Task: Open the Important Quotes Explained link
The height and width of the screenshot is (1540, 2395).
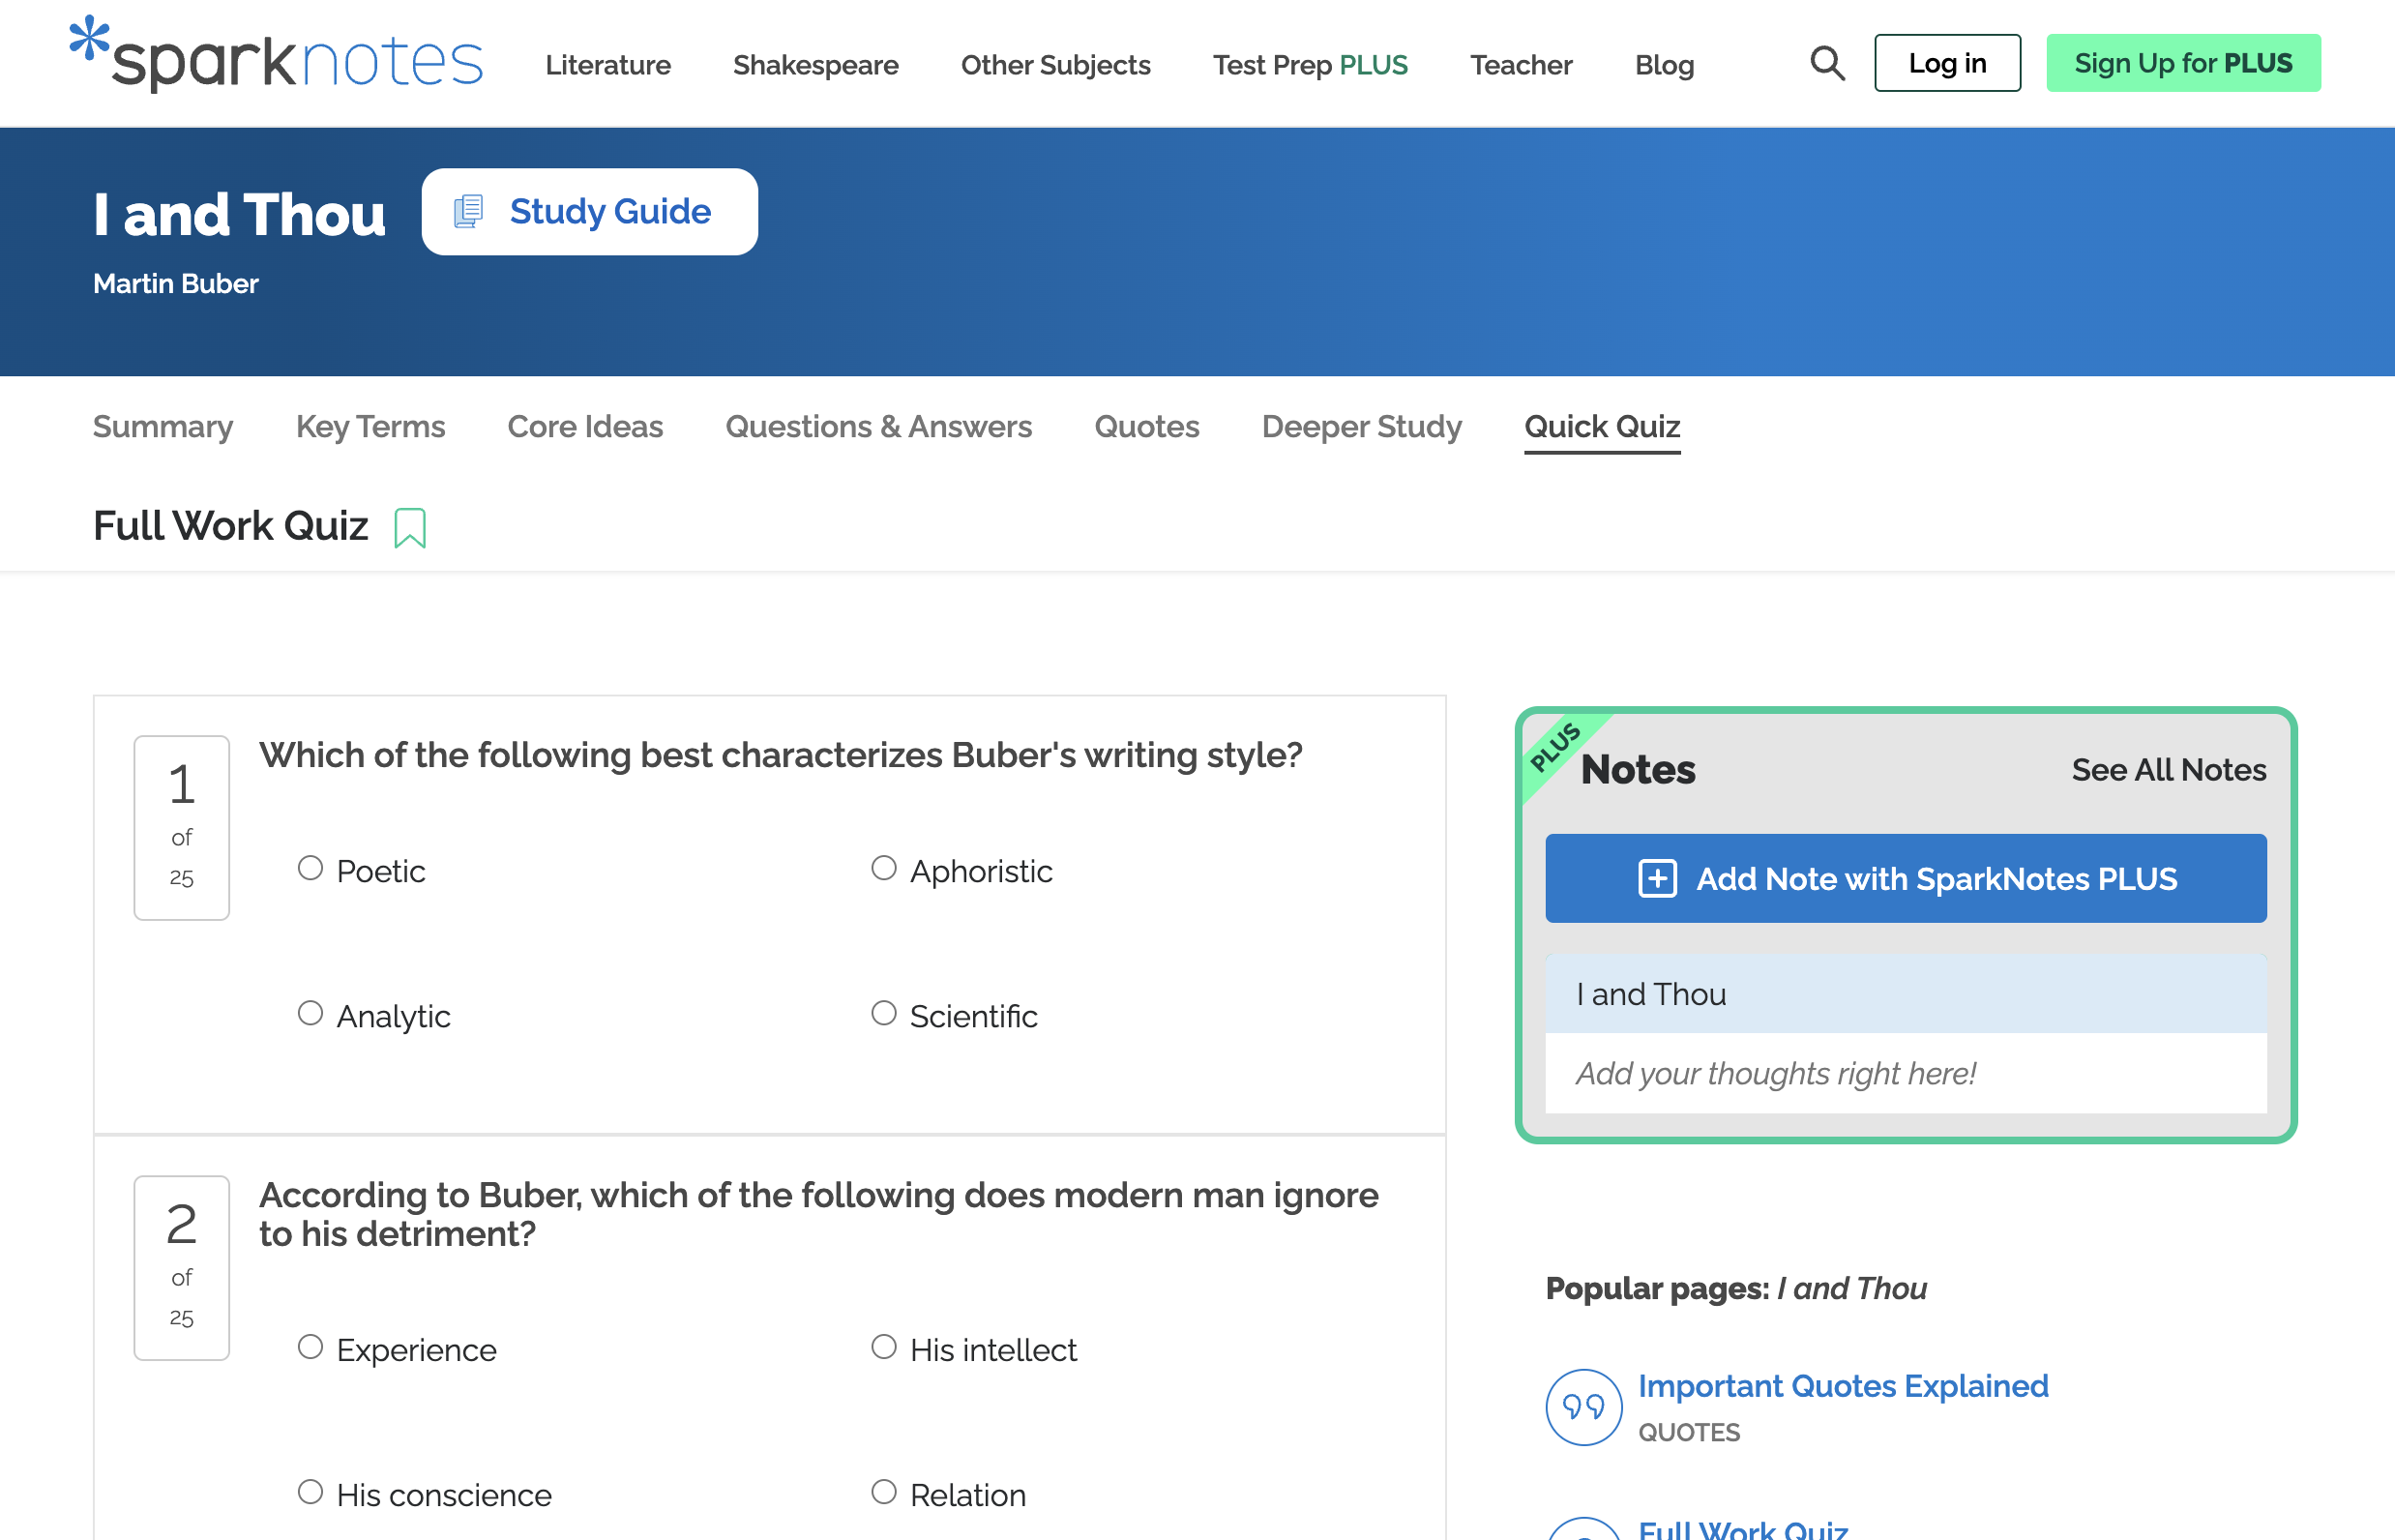Action: 1842,1386
